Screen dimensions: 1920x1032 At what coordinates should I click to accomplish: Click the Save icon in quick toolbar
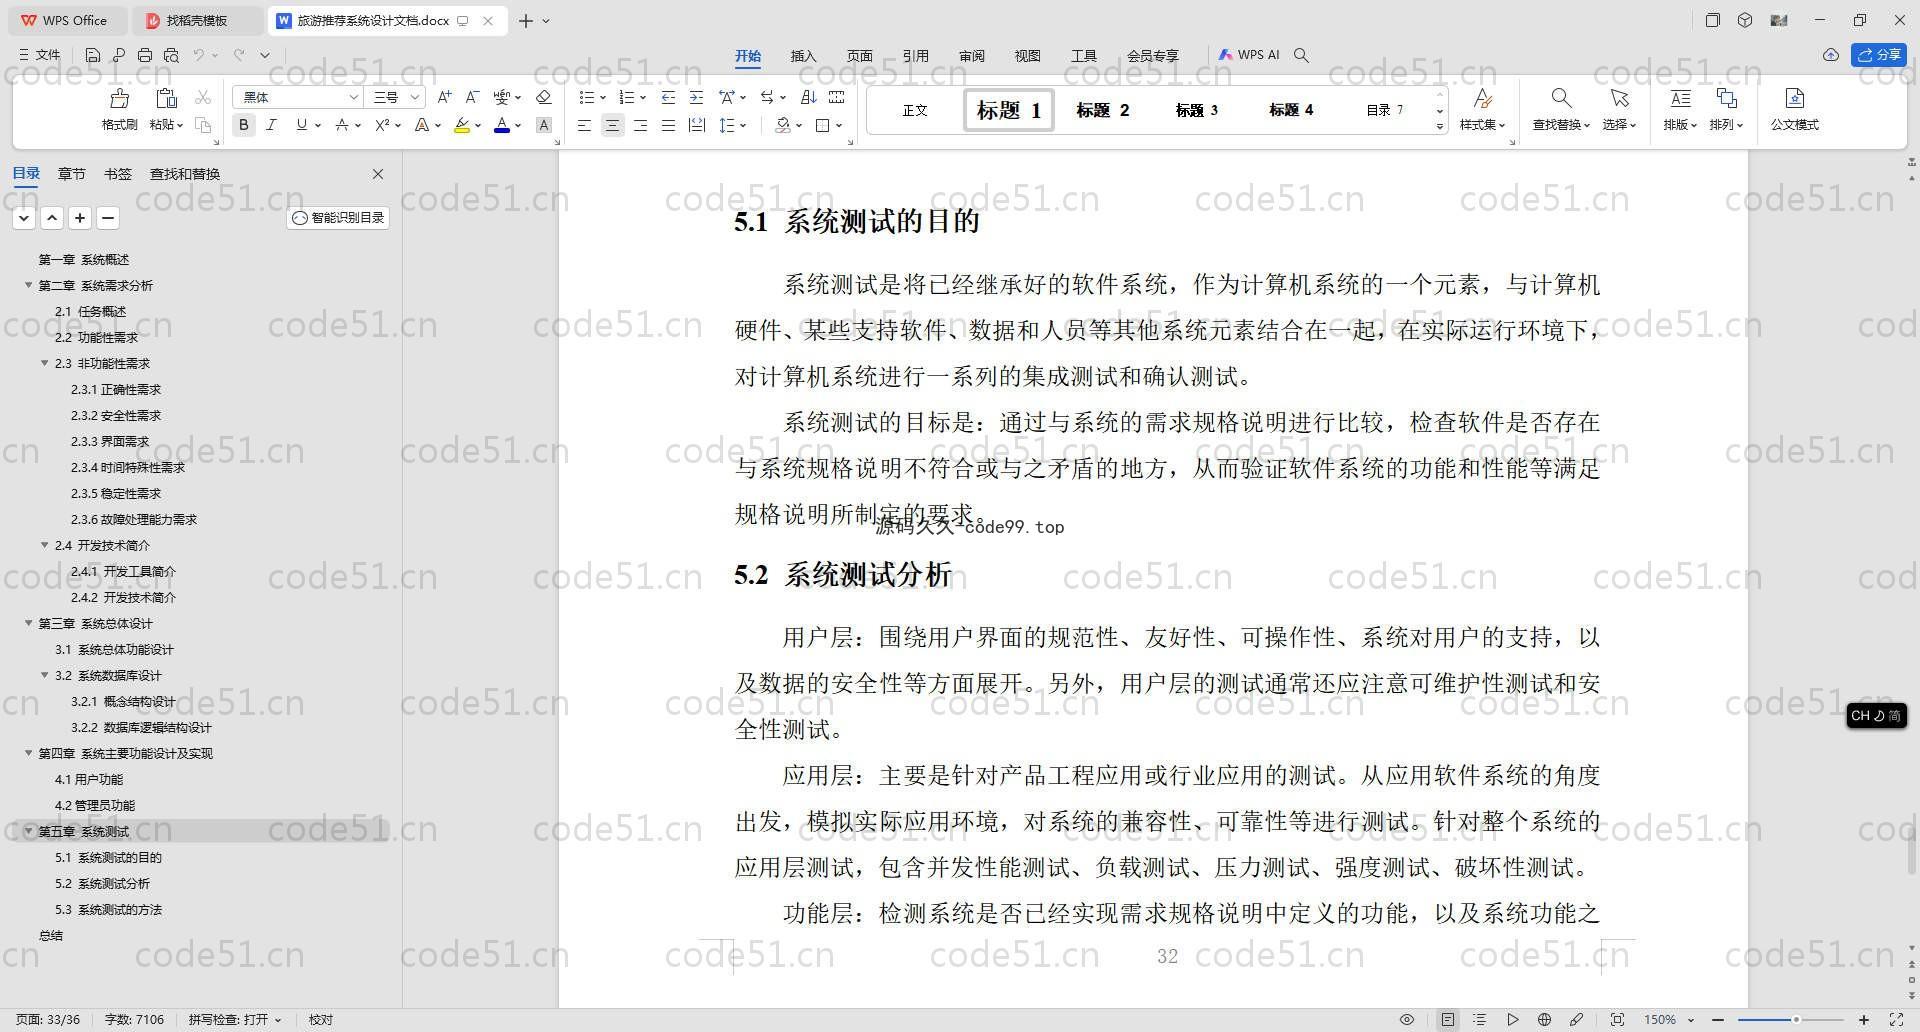(93, 55)
